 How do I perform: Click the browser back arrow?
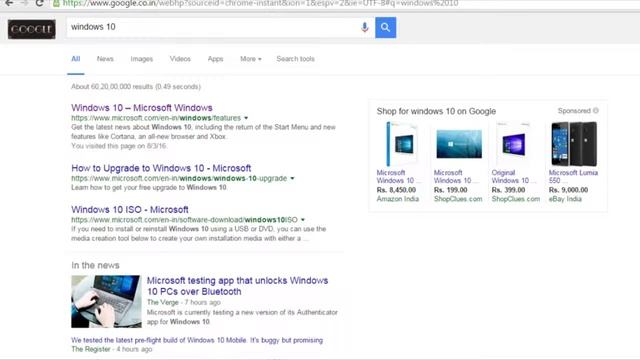coord(9,3)
